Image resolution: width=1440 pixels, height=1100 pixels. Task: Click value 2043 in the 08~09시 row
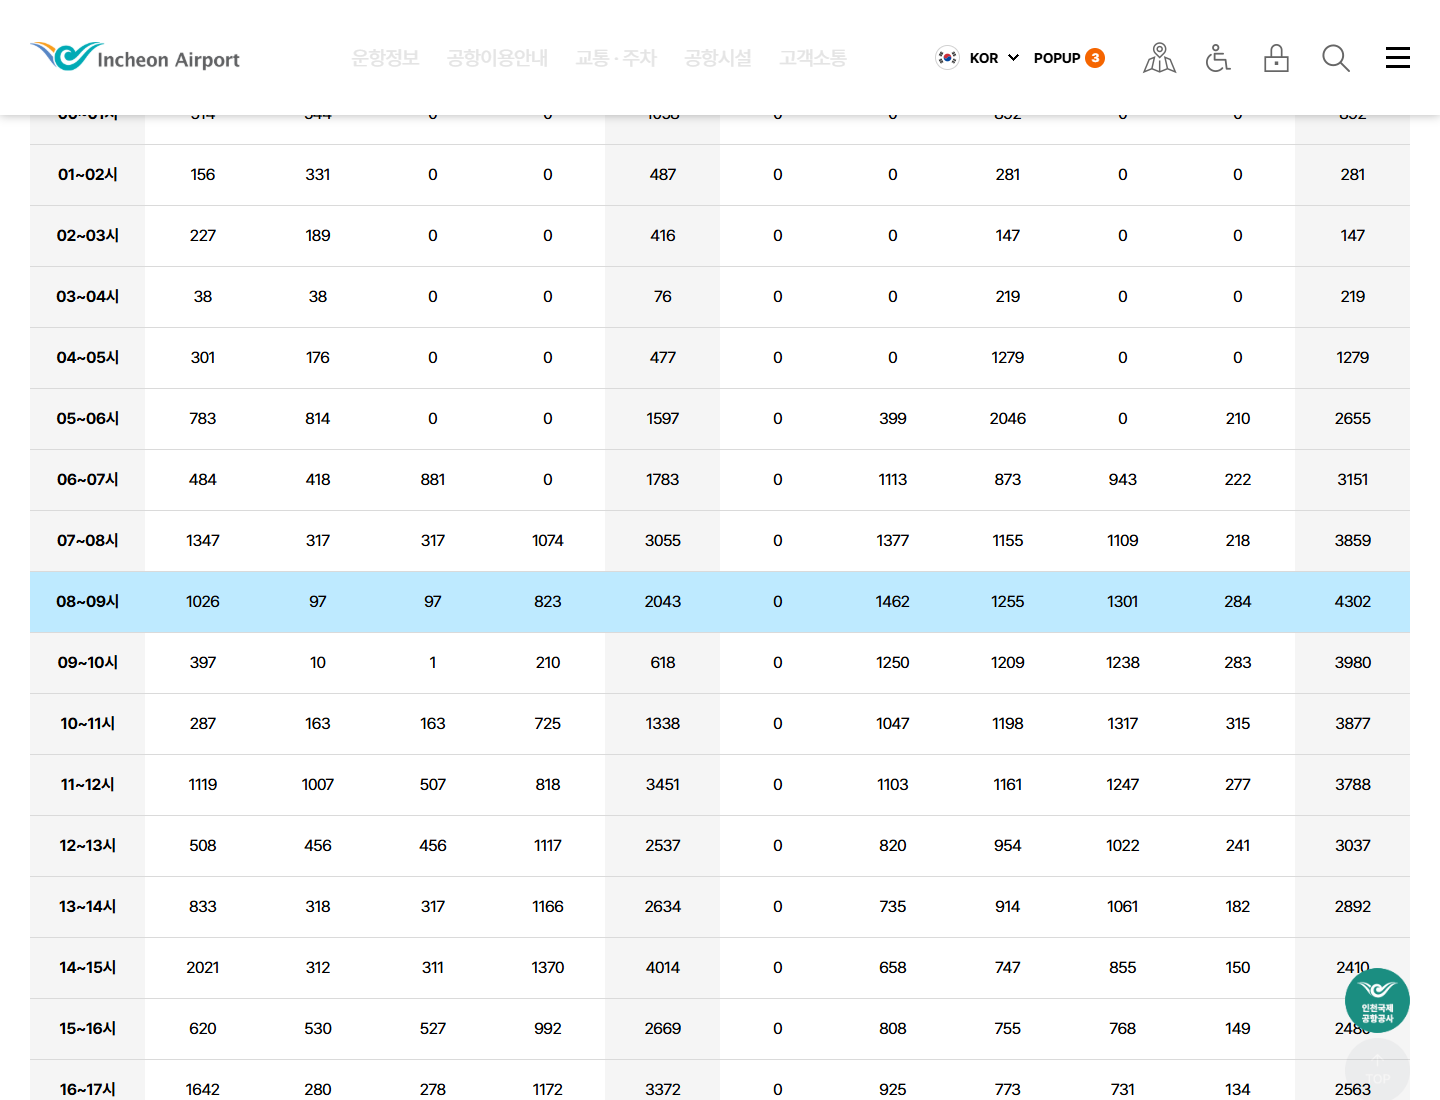click(x=663, y=602)
